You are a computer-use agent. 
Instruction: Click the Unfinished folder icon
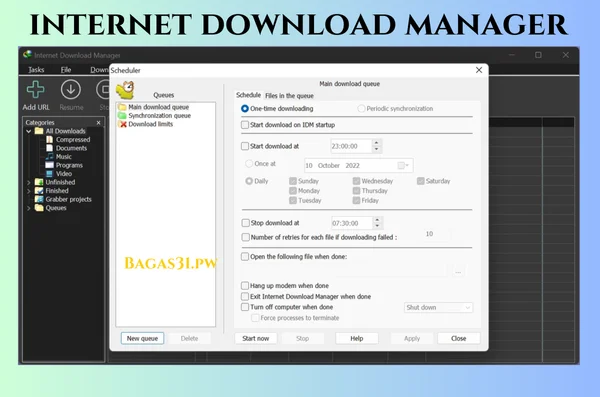click(39, 182)
